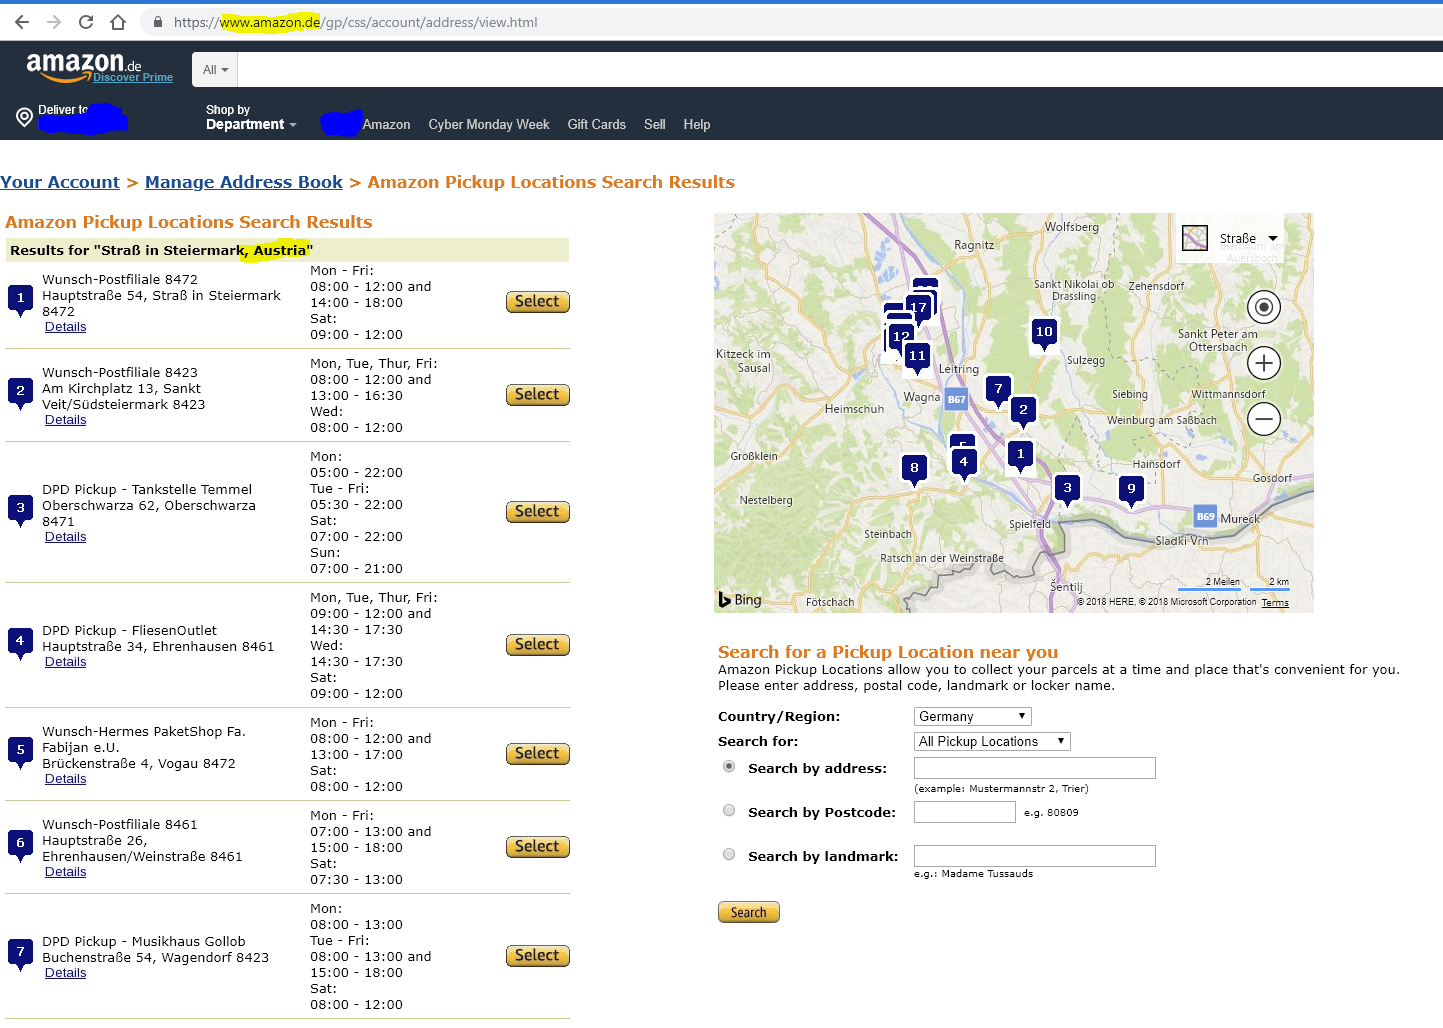Click map marker number 3 on map
This screenshot has height=1028, width=1443.
point(1067,490)
